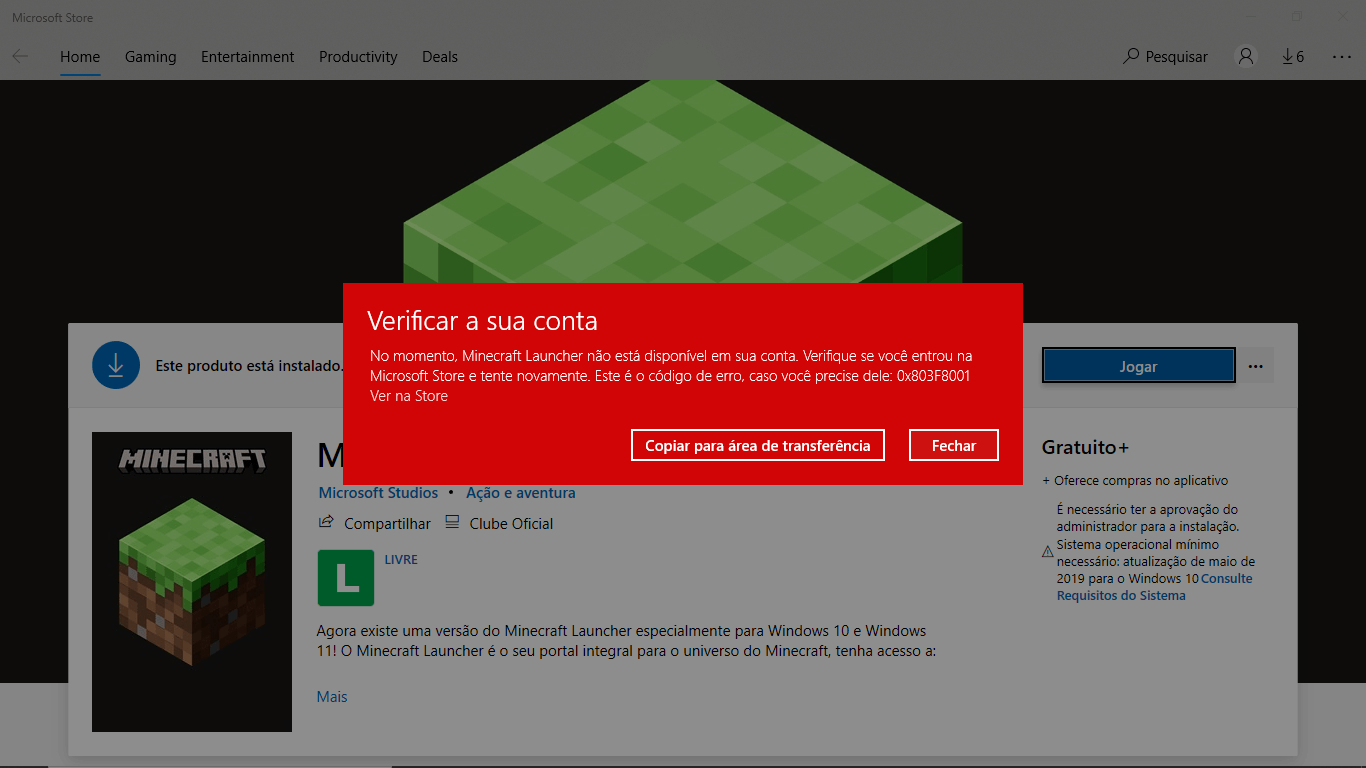Click the Minecraft cover art thumbnail
Screen dimensions: 1366x768
click(192, 582)
